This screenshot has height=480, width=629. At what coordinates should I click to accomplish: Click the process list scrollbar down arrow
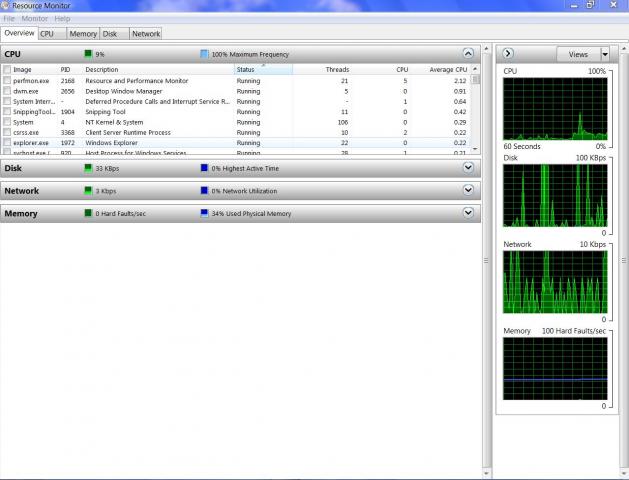(x=475, y=149)
